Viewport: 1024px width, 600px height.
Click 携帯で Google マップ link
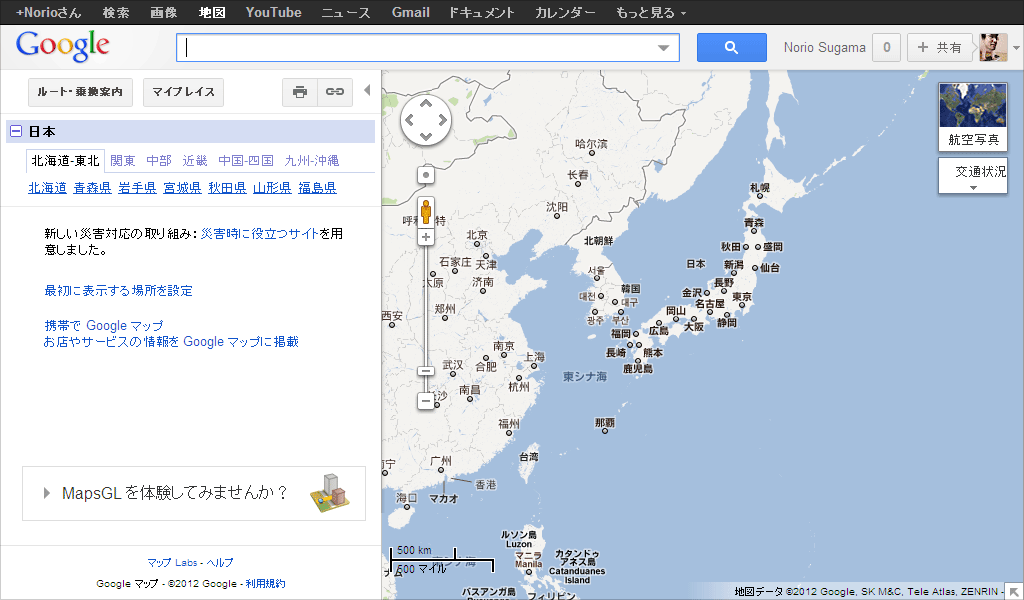click(x=104, y=325)
